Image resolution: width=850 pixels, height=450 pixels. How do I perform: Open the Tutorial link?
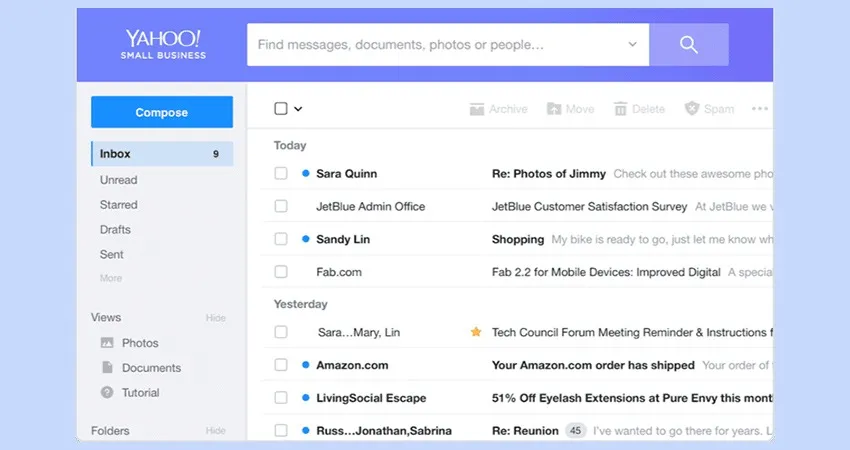tap(140, 393)
